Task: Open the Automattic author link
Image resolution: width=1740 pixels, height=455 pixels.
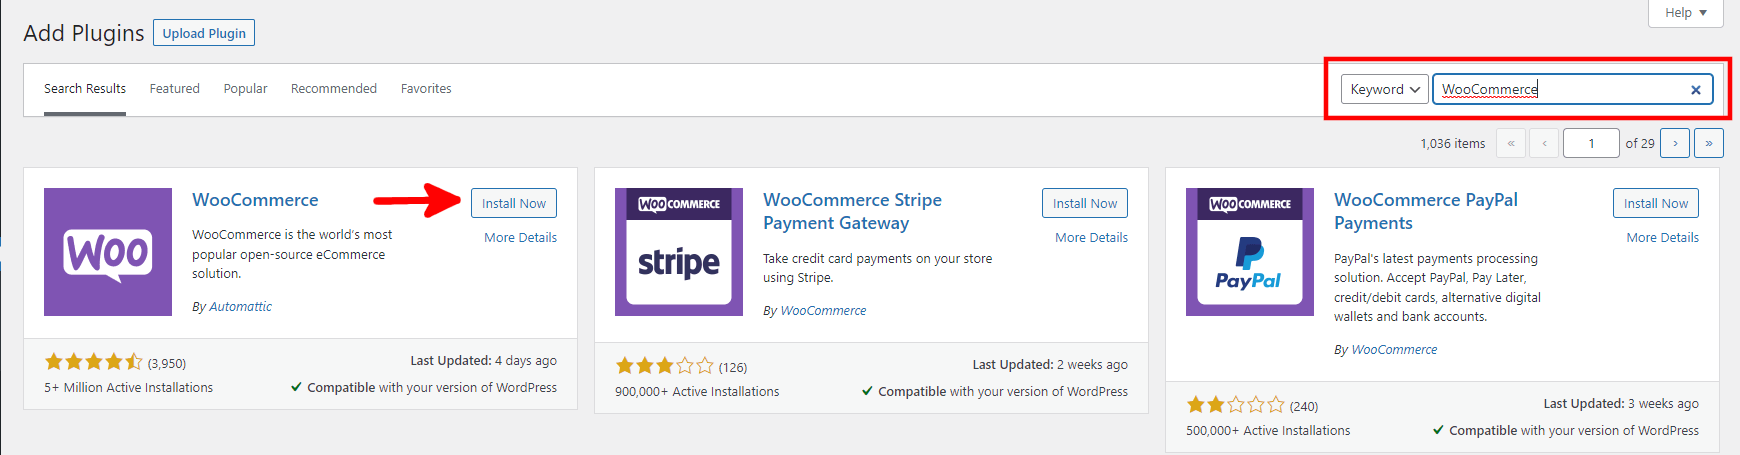Action: tap(240, 307)
